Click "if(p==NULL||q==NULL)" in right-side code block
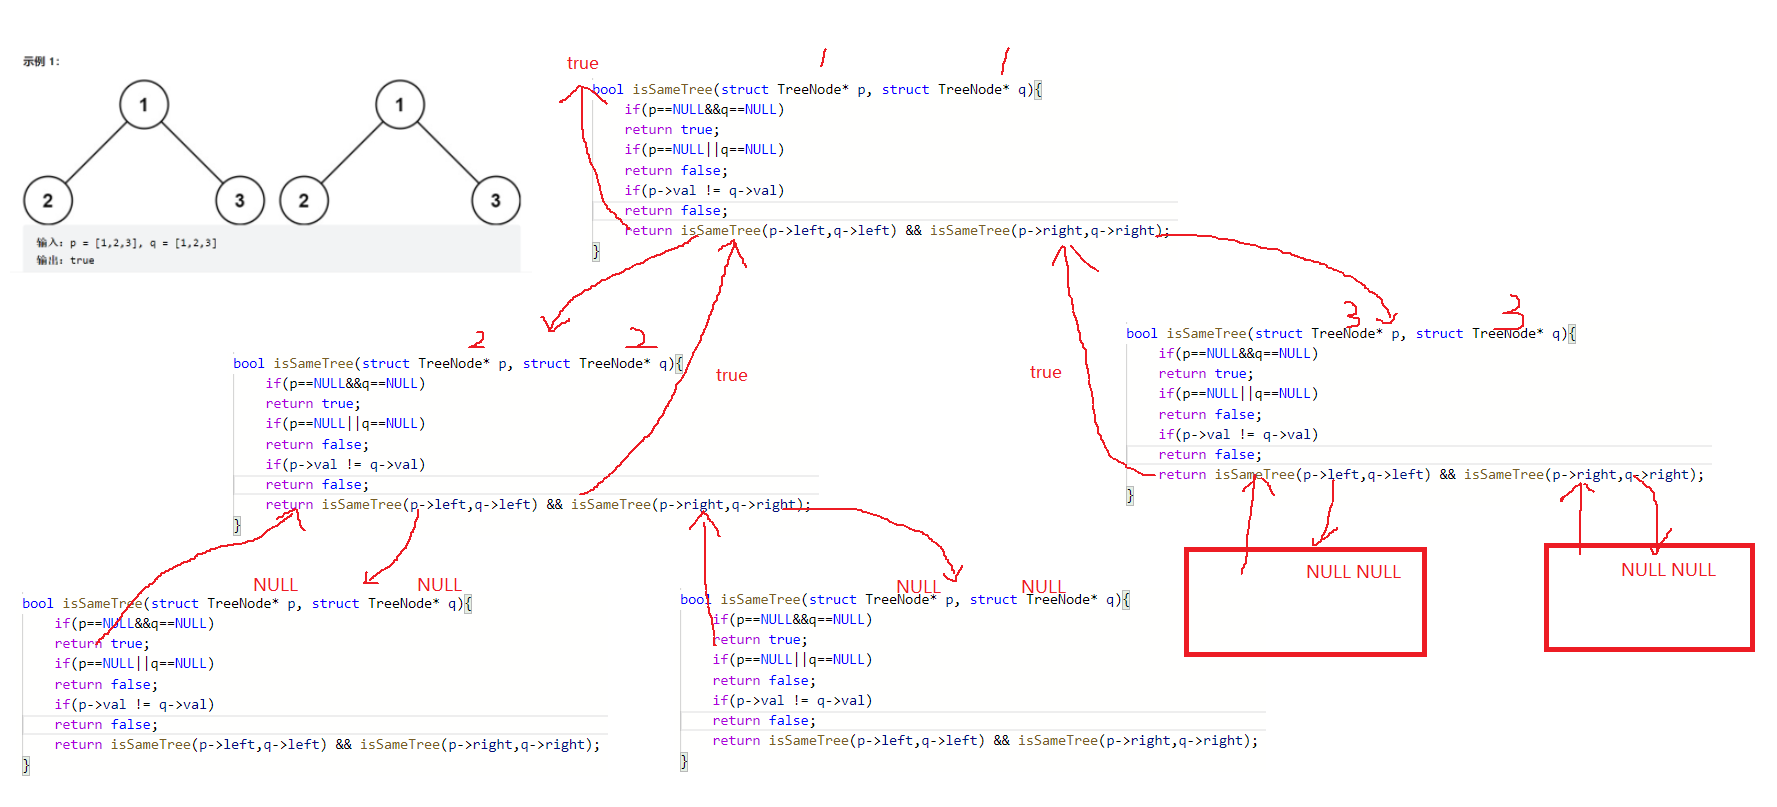This screenshot has height=807, width=1777. [x=1238, y=394]
